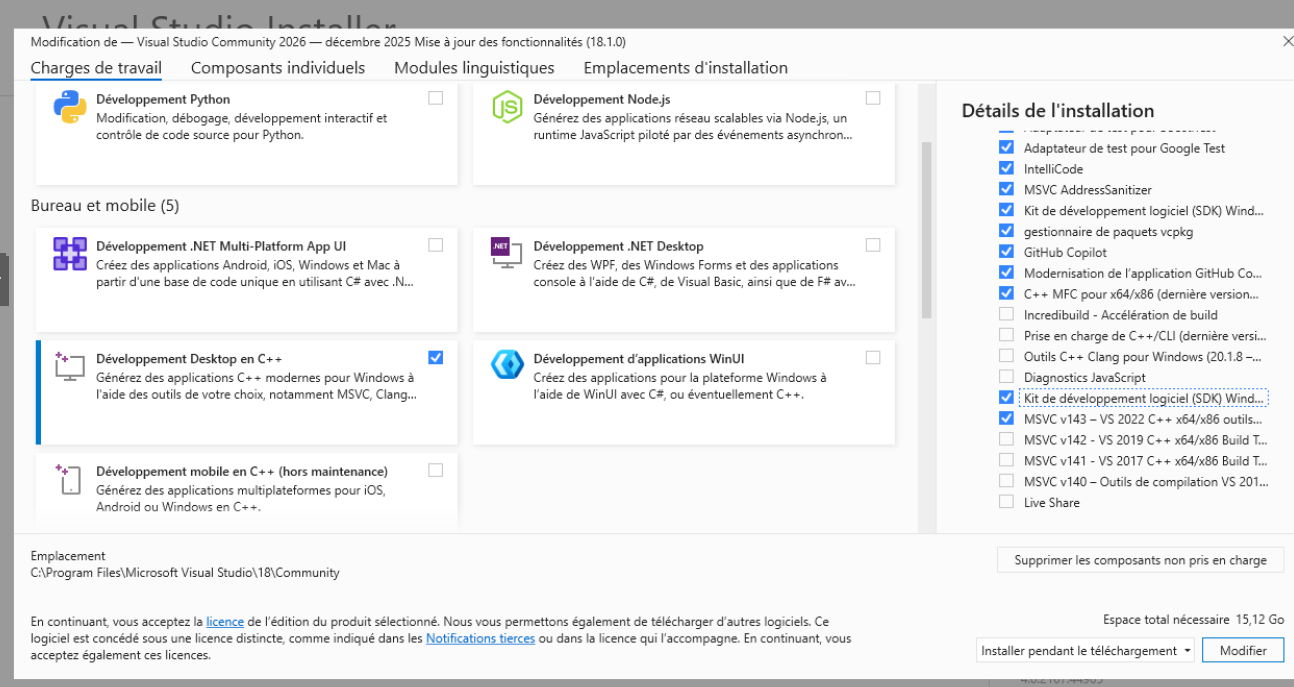Uncheck Modernisation de l'application GitHub component
The height and width of the screenshot is (687, 1294).
click(1006, 272)
